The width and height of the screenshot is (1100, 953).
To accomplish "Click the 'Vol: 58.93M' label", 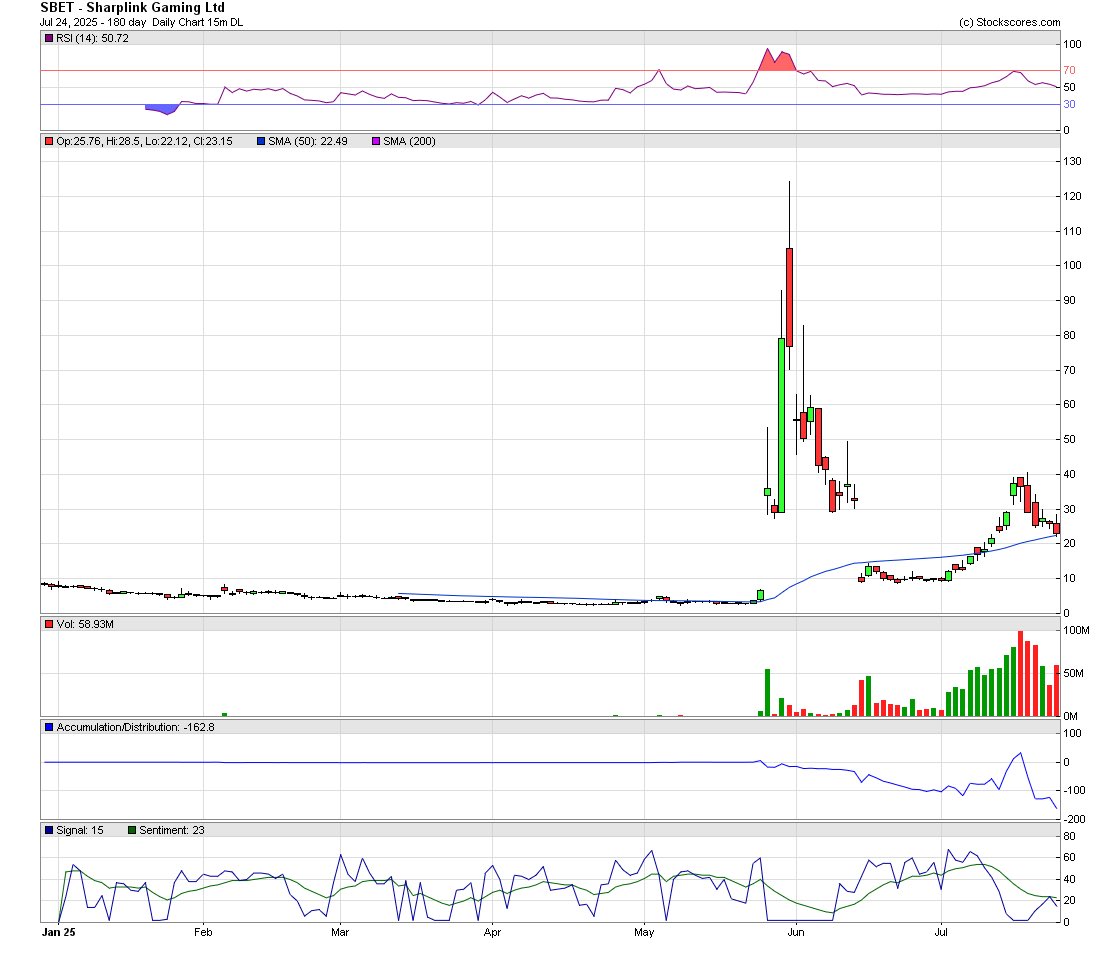I will [85, 624].
